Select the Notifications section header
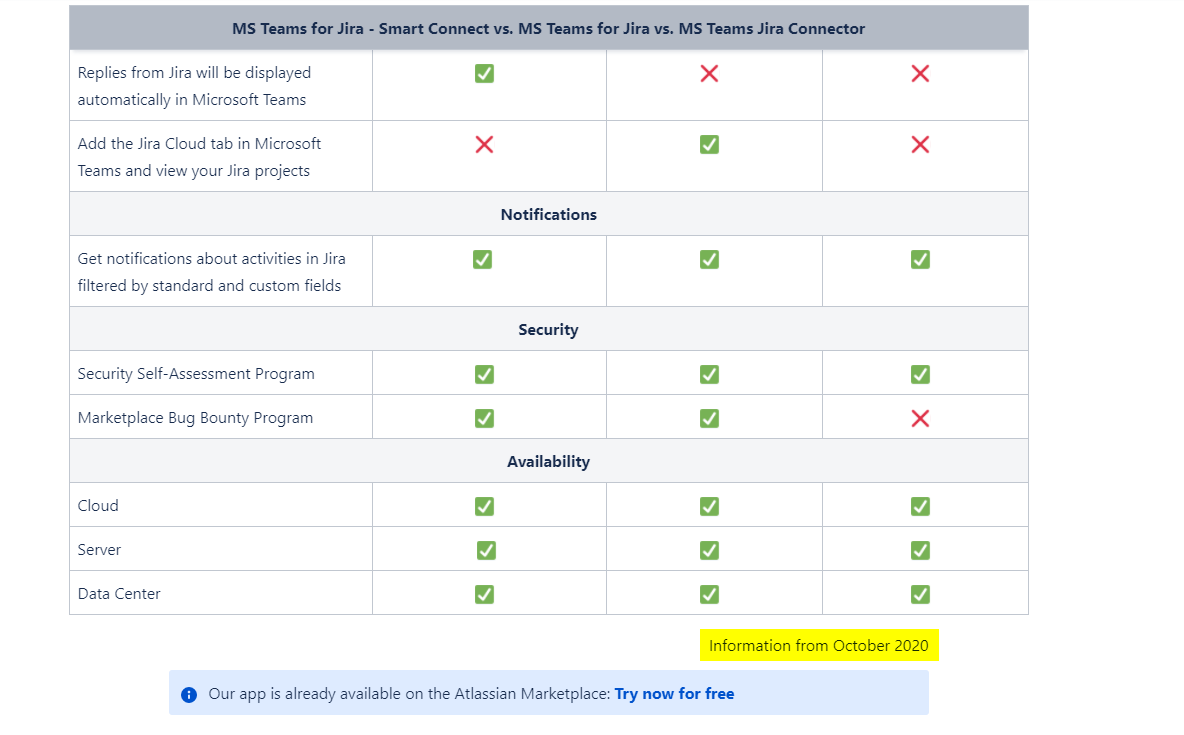Screen dimensions: 1184x735 click(x=549, y=215)
